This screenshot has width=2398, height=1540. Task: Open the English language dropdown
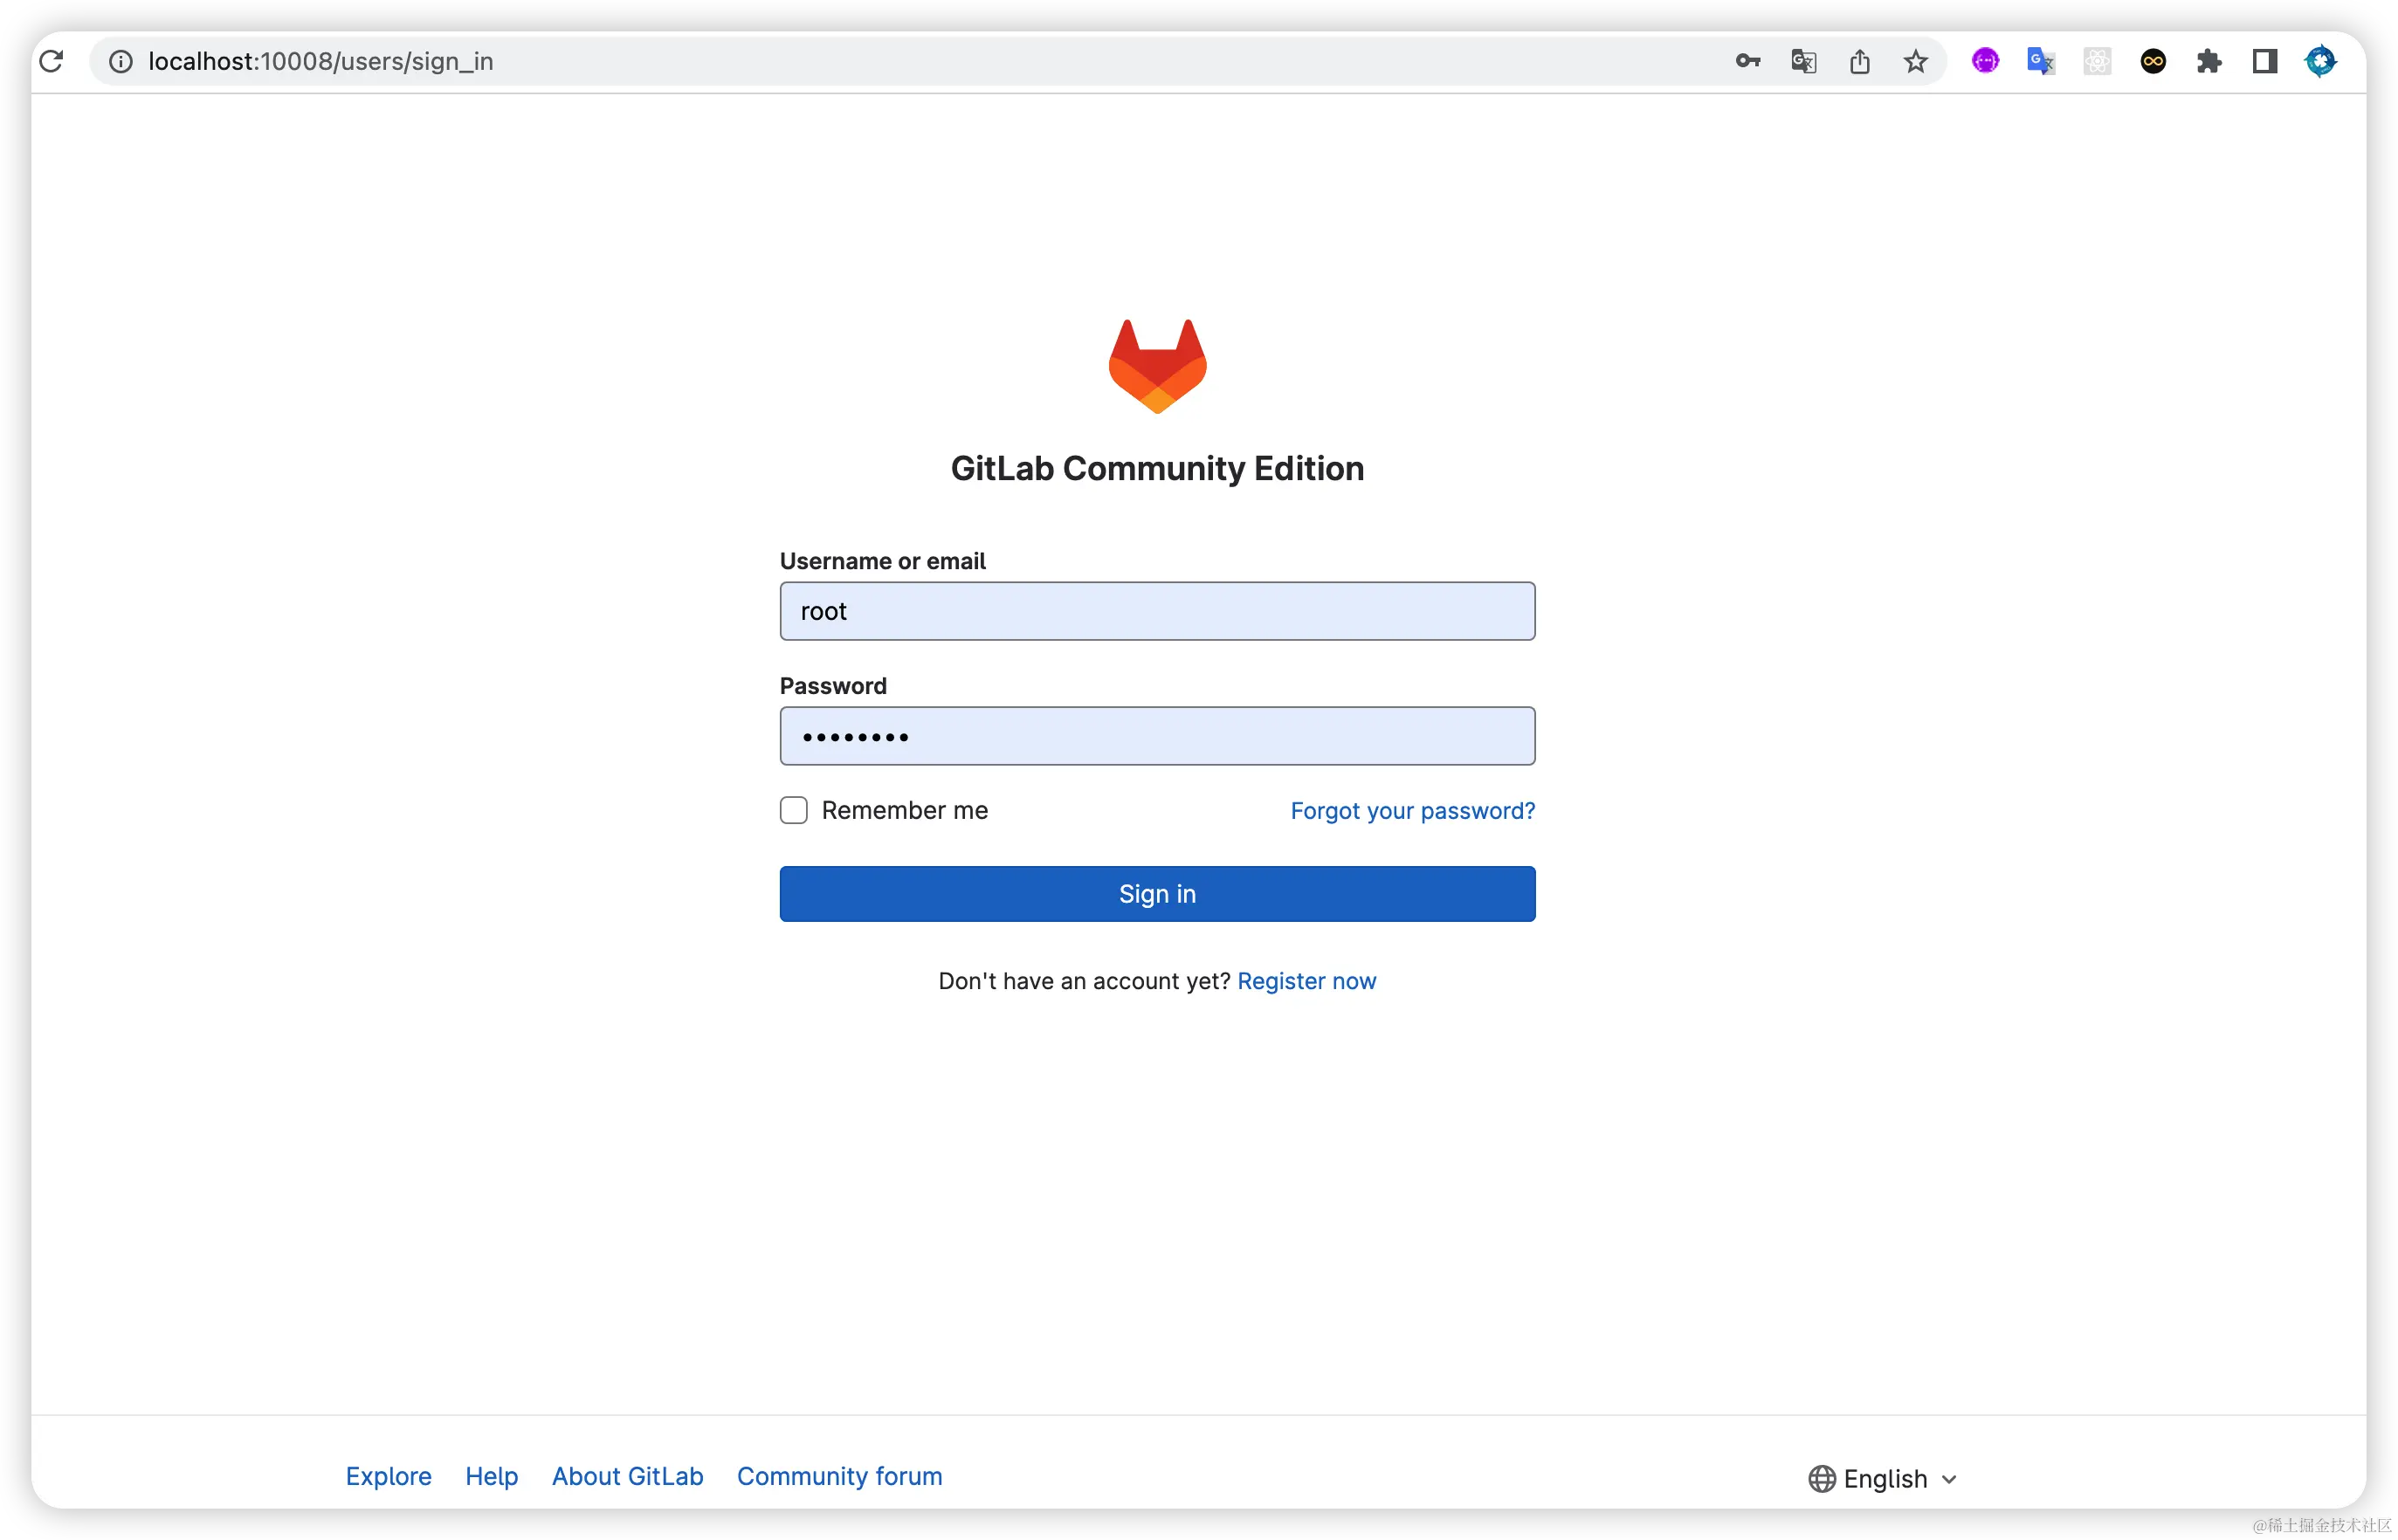pyautogui.click(x=1882, y=1478)
